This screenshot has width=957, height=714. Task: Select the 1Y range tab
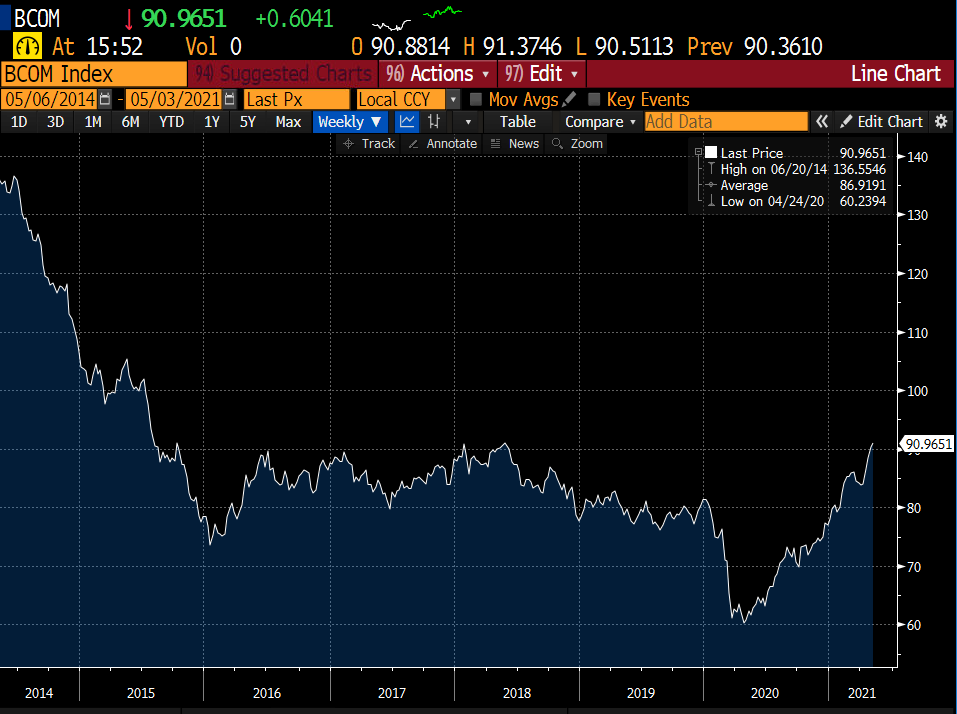212,121
